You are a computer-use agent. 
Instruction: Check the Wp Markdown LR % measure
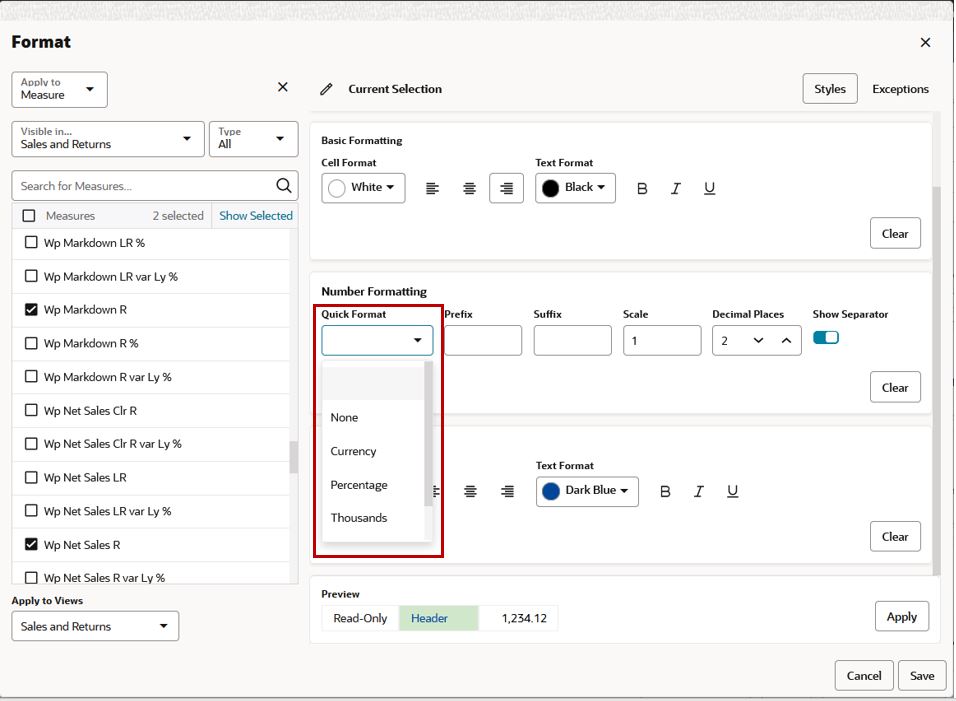(31, 243)
